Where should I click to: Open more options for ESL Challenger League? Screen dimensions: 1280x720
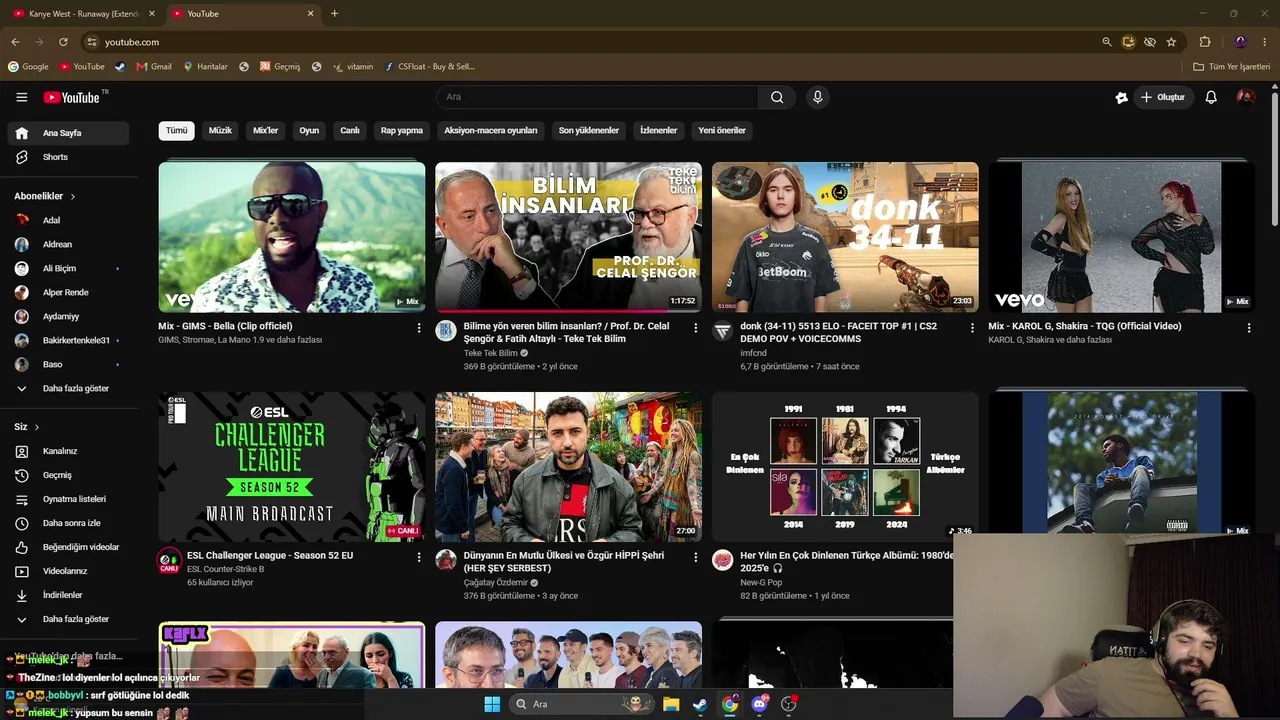tap(419, 557)
